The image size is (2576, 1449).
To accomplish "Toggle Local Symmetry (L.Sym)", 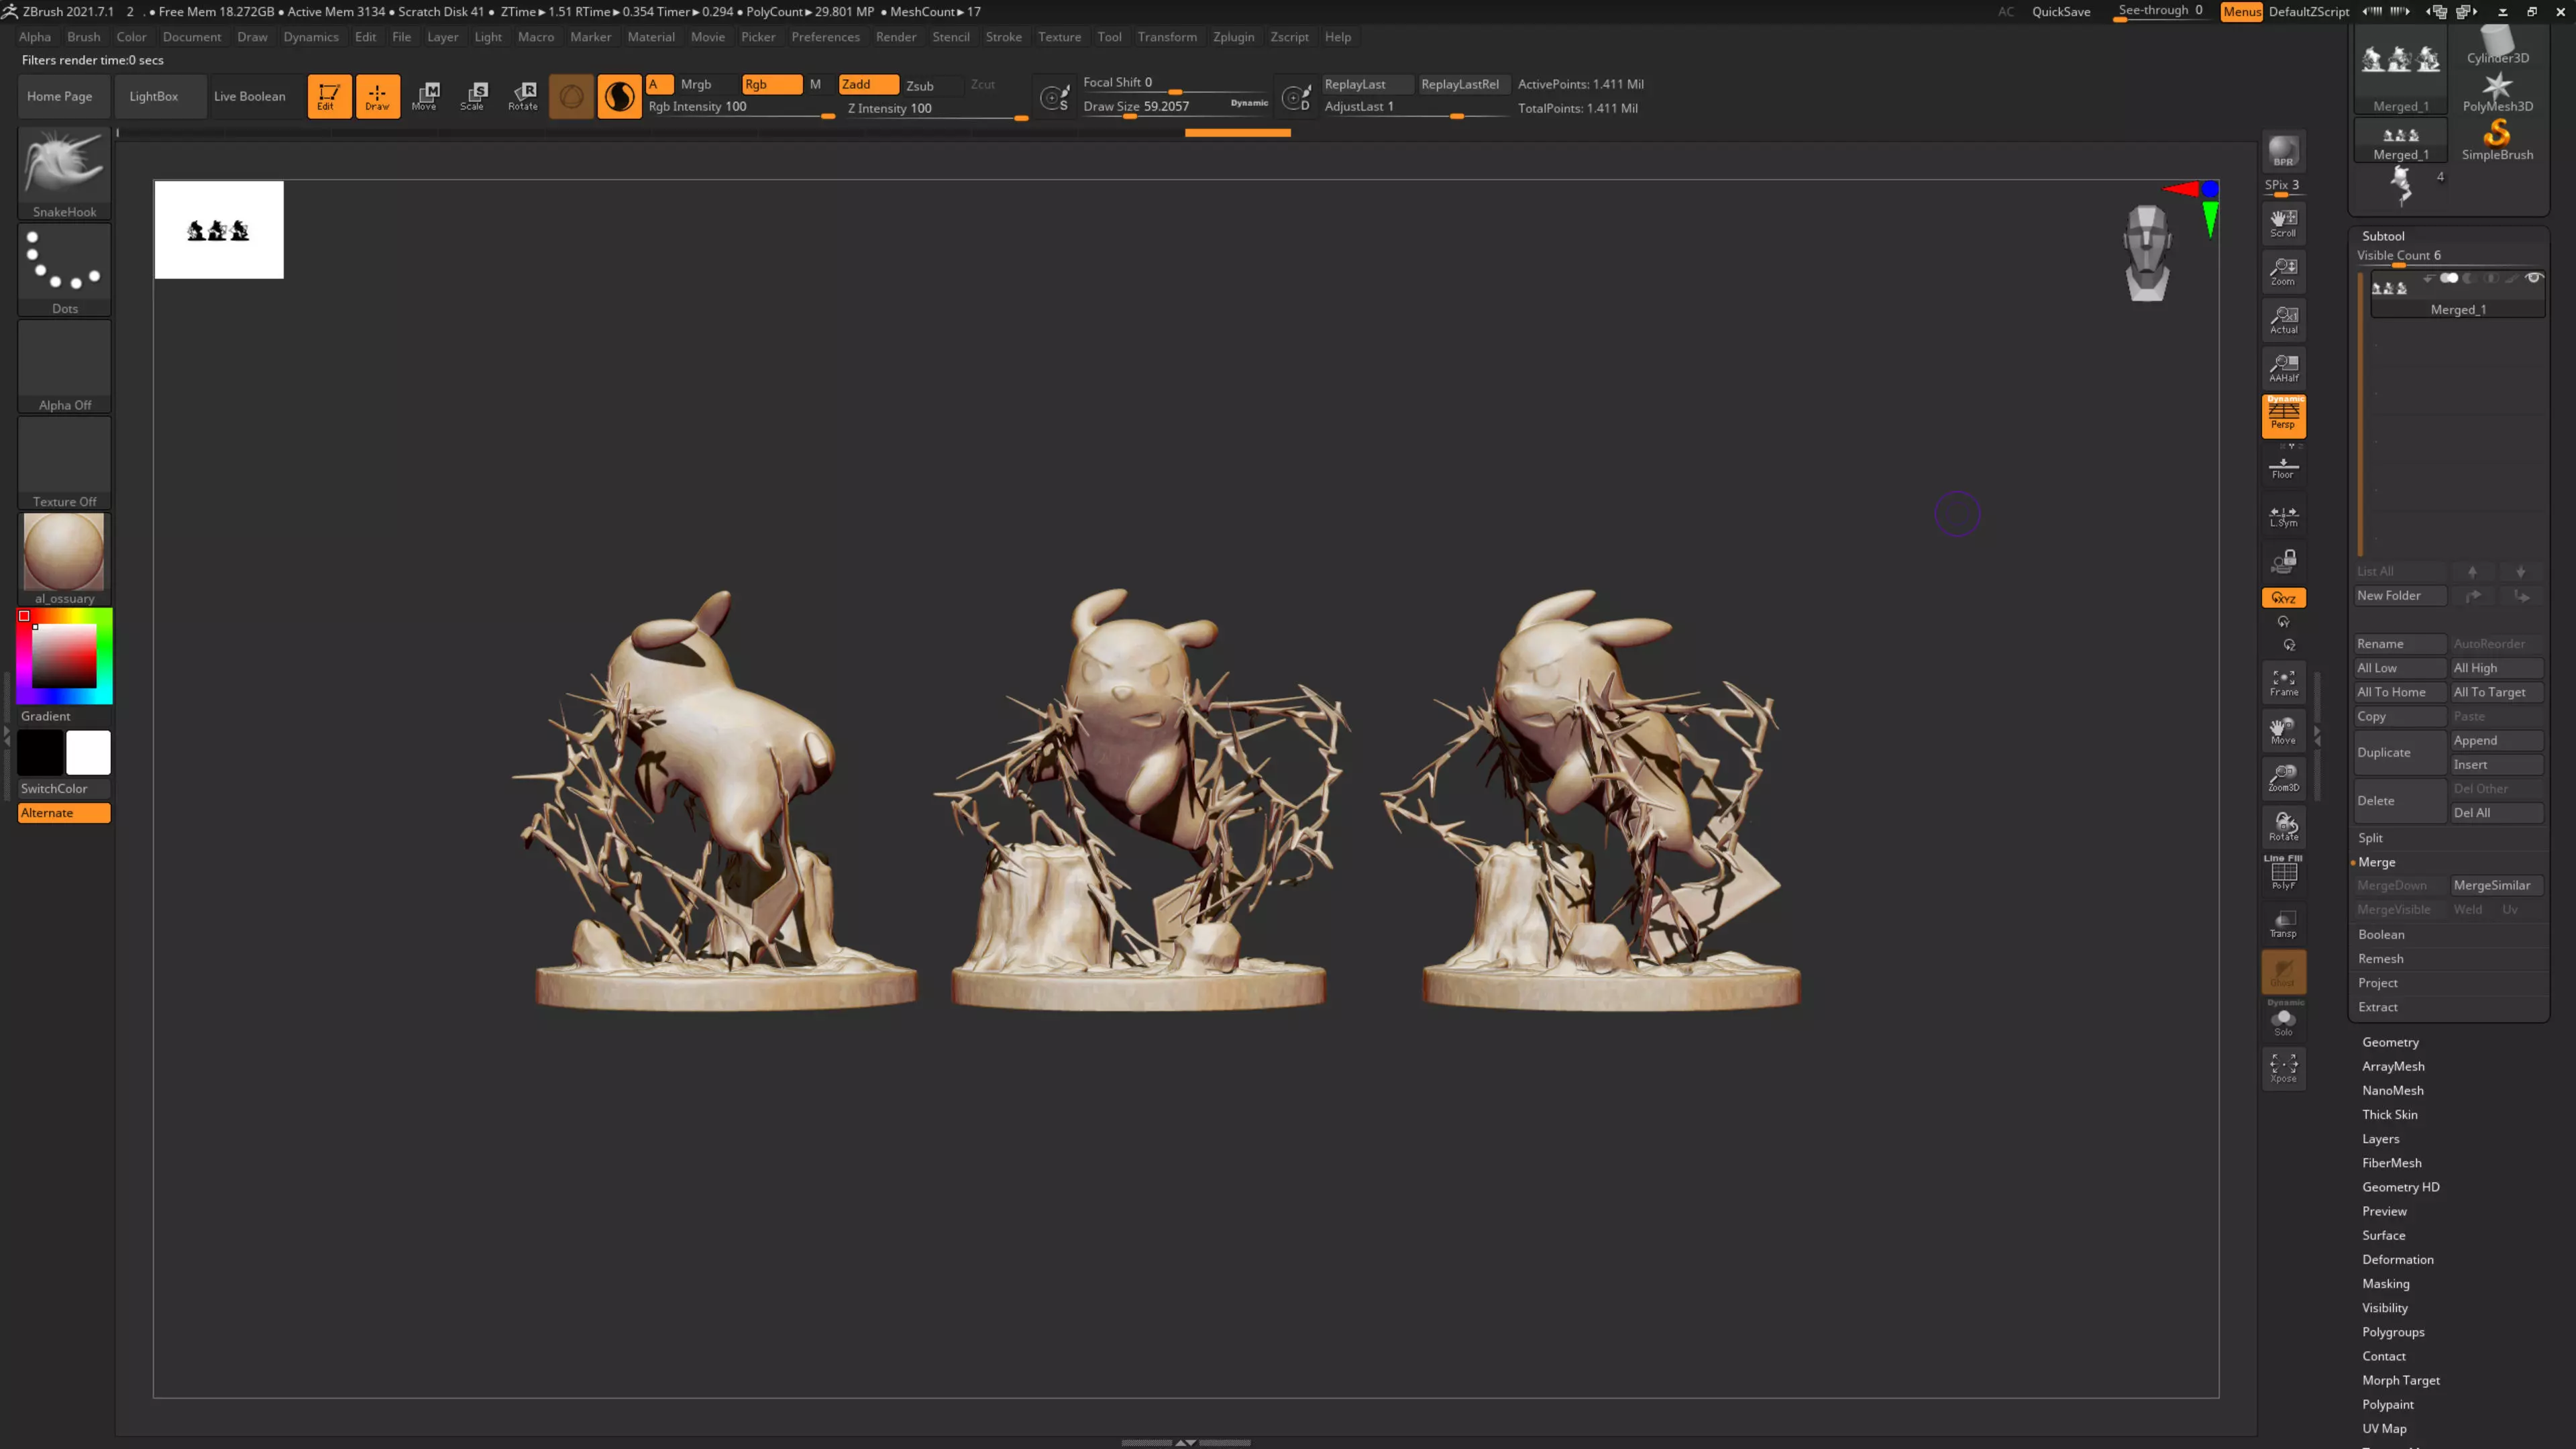I will coord(2284,516).
